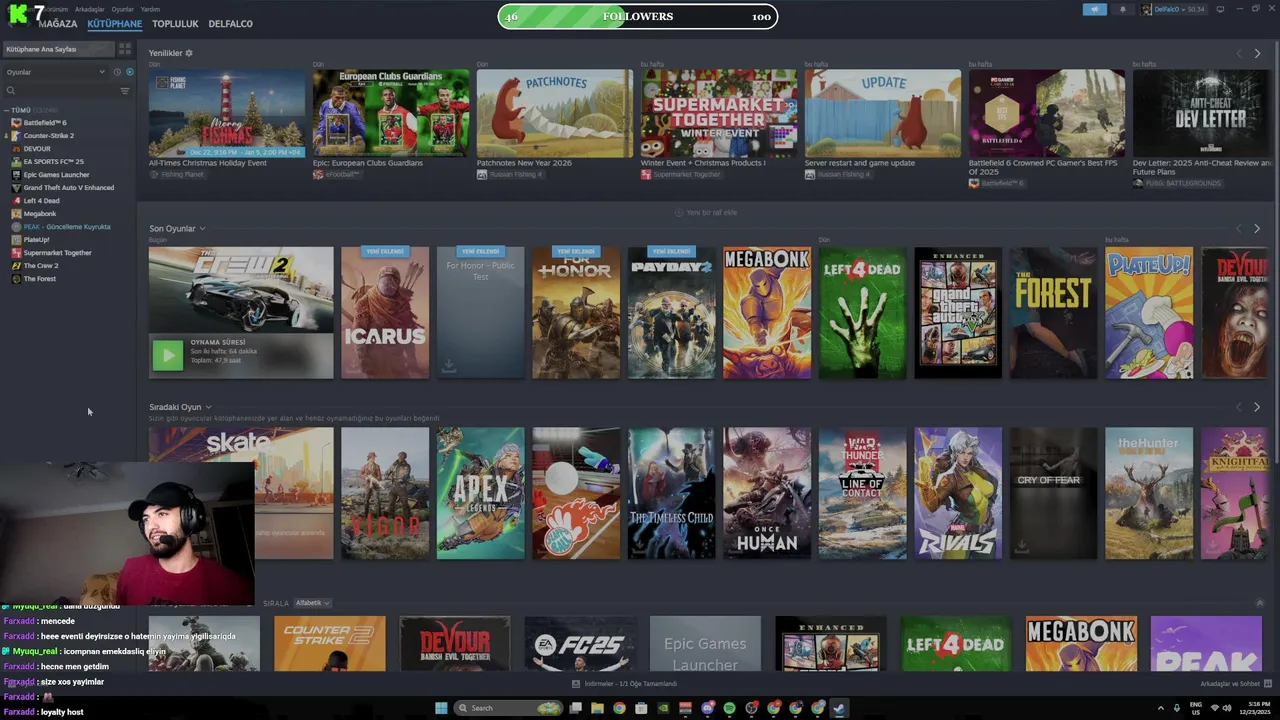The image size is (1280, 720).
Task: Open Marvel Rivals game cover
Action: (x=958, y=493)
